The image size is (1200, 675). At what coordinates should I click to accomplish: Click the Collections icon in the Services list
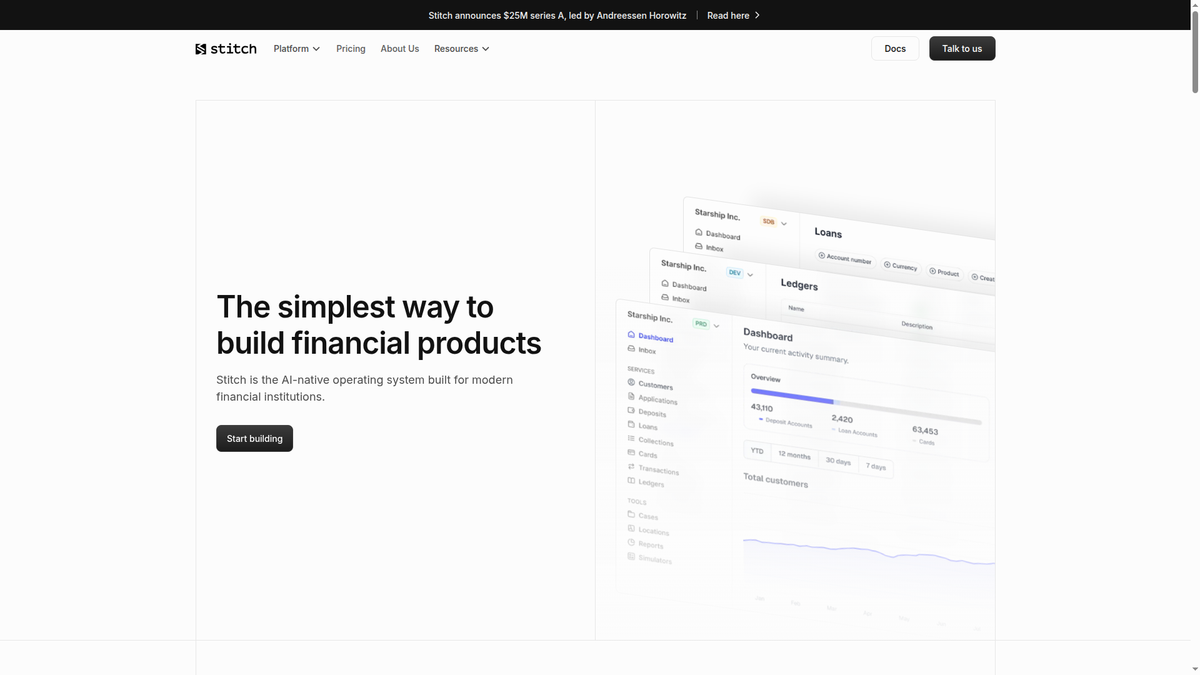631,439
